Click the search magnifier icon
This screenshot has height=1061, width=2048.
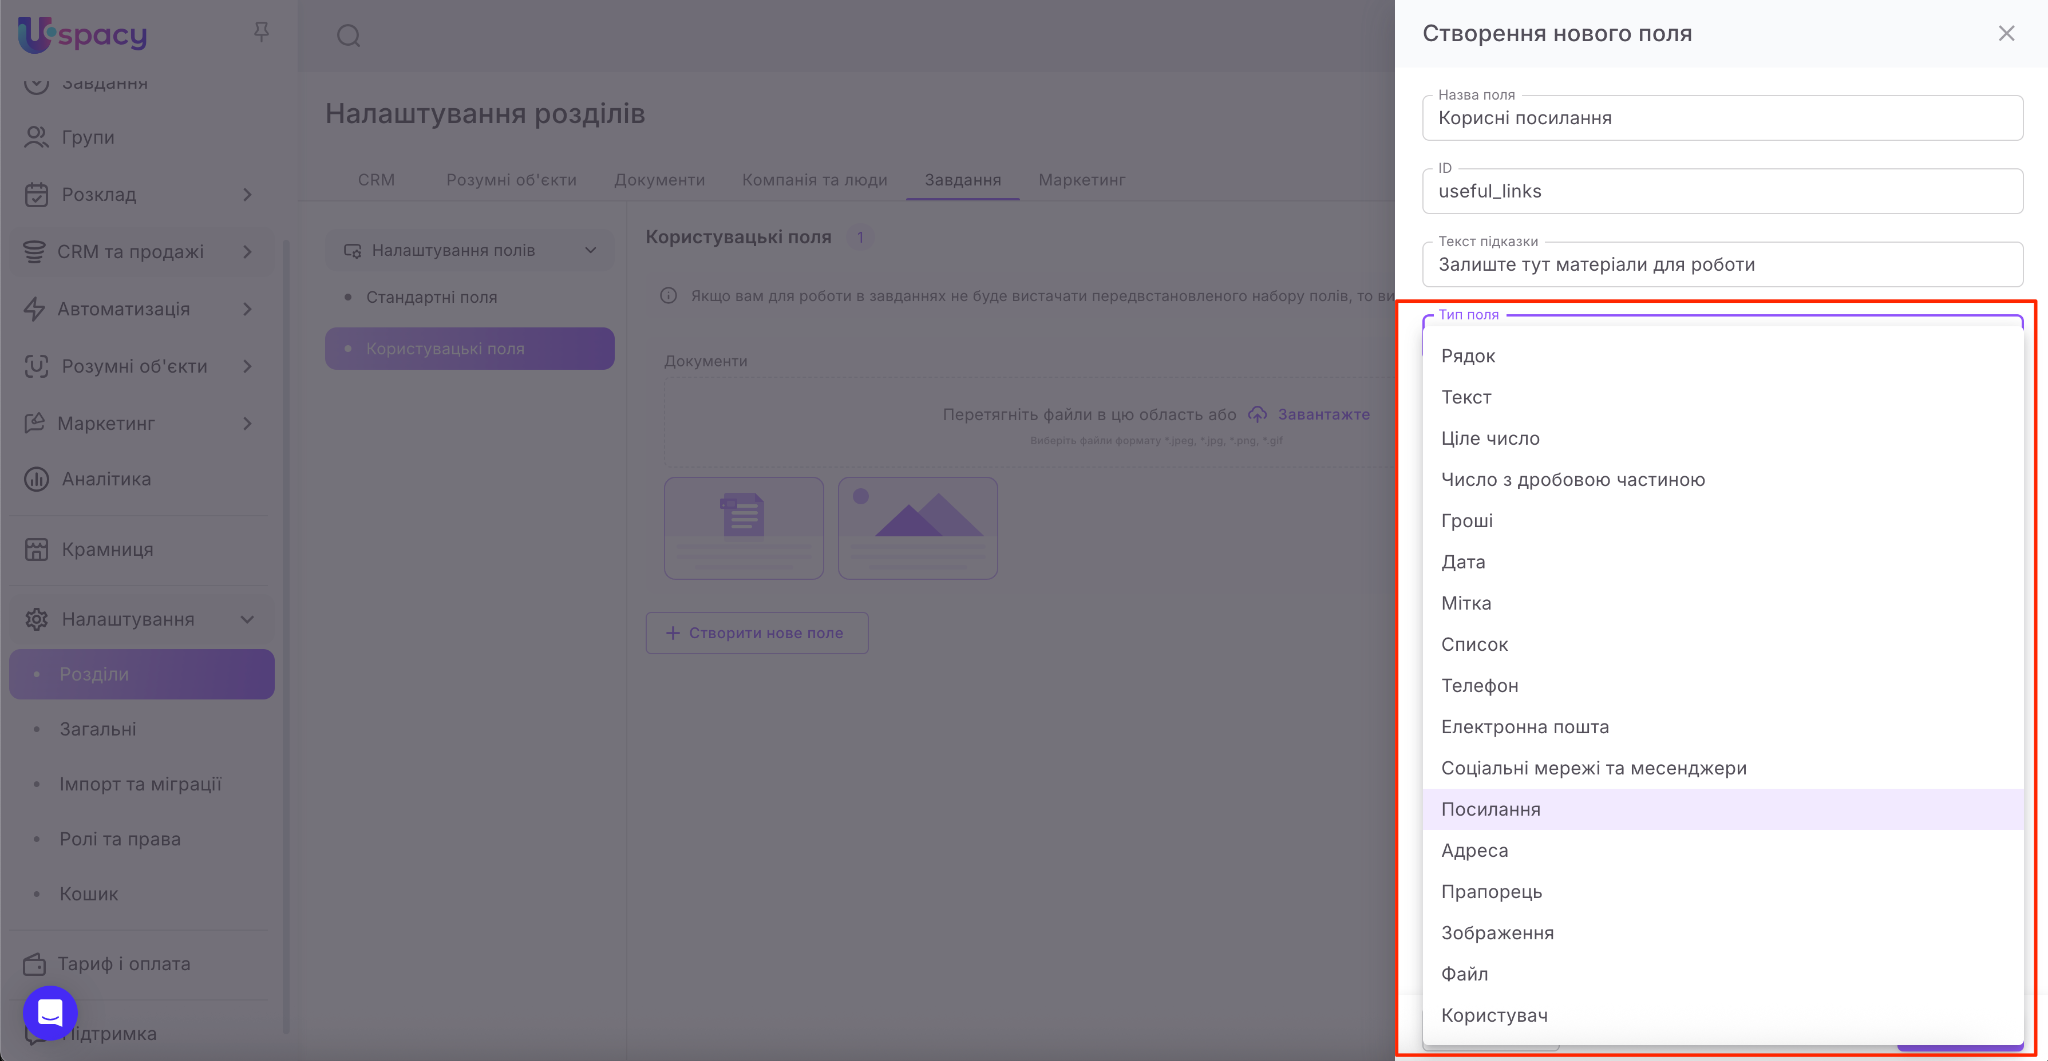(x=348, y=37)
